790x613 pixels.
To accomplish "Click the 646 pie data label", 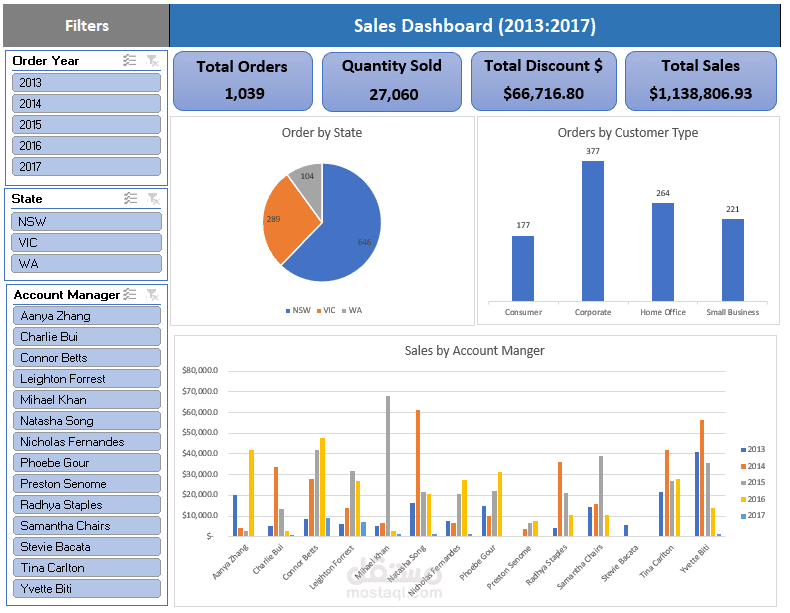I will [x=364, y=242].
